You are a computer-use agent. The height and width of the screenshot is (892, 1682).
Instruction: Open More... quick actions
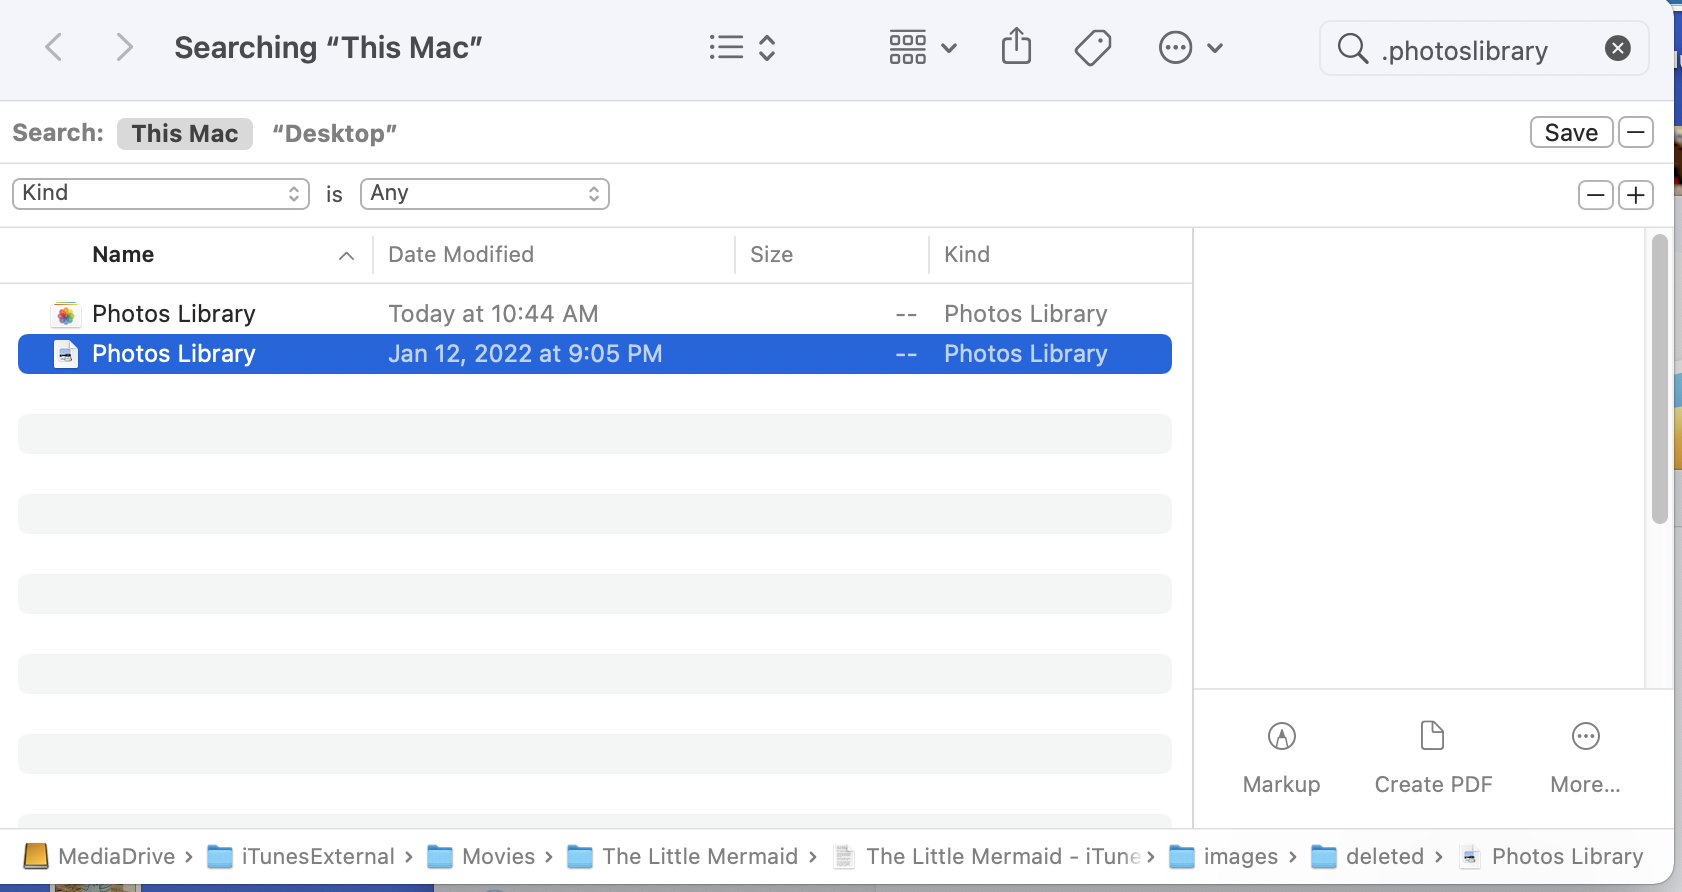[1585, 758]
